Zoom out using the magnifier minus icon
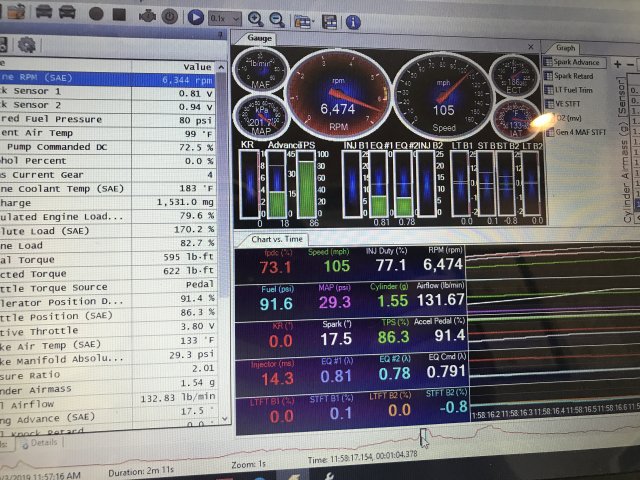640x480 pixels. pos(277,20)
